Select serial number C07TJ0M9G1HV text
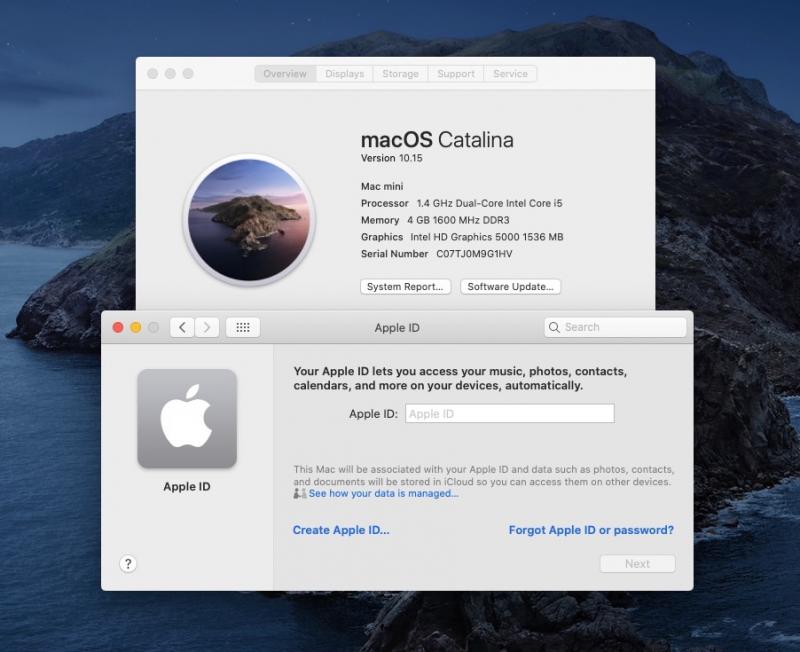 (x=474, y=254)
